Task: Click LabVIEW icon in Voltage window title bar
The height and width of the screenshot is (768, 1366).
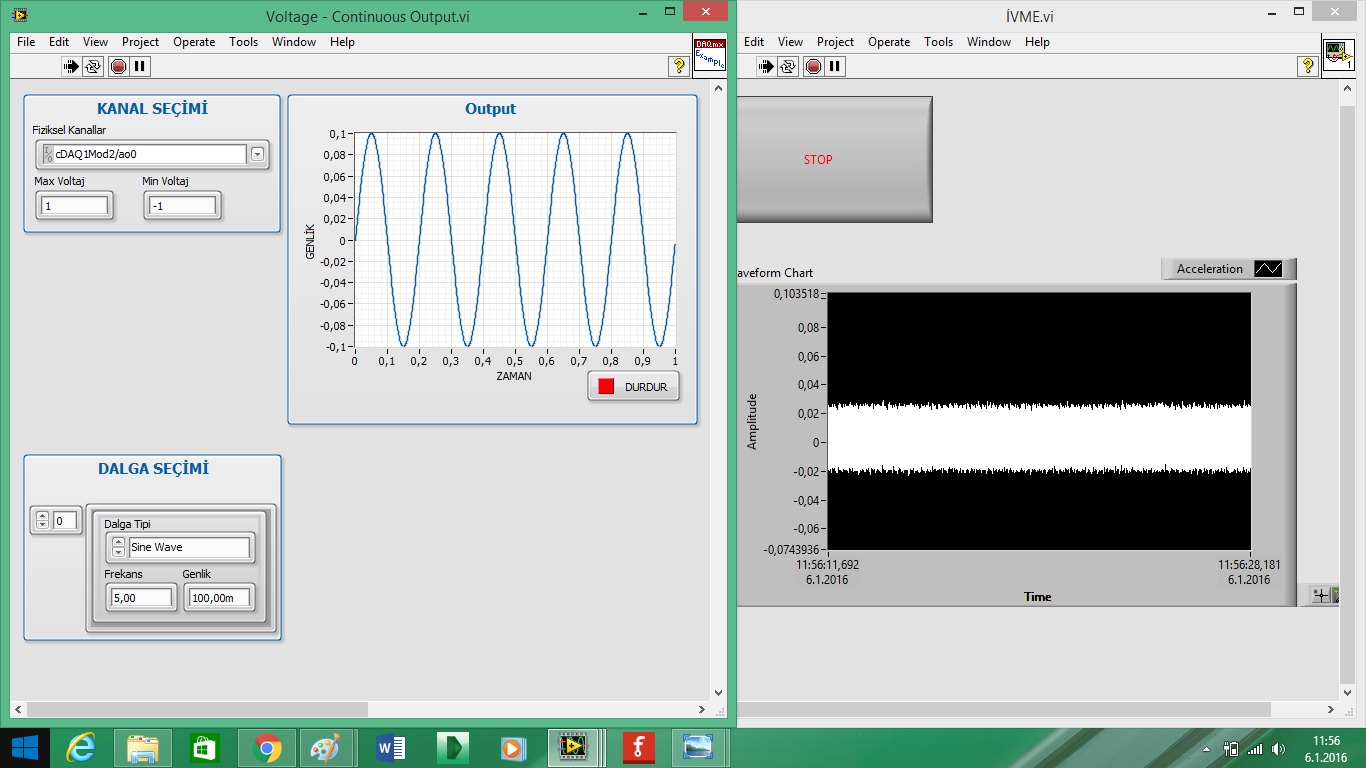Action: (x=21, y=15)
